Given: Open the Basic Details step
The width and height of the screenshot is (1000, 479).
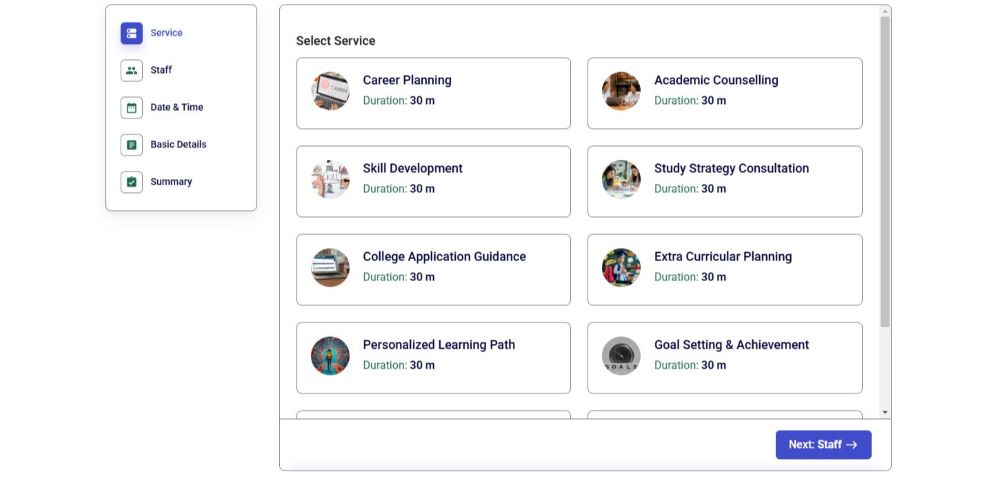Looking at the screenshot, I should click(x=178, y=145).
